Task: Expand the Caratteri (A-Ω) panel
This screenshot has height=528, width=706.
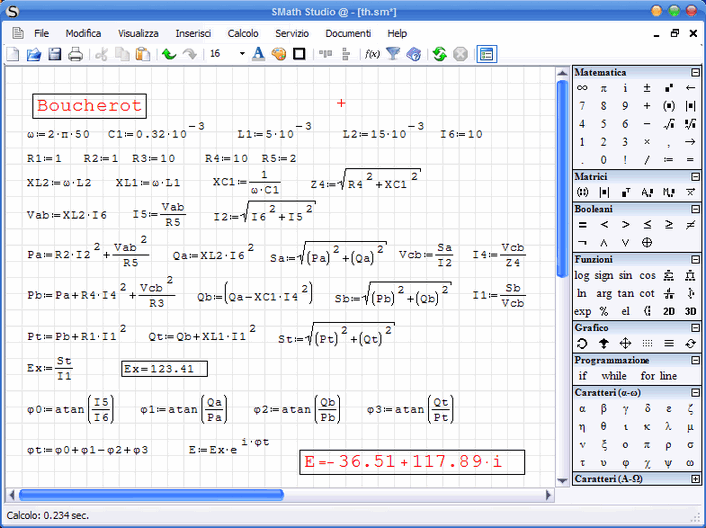Action: (695, 480)
